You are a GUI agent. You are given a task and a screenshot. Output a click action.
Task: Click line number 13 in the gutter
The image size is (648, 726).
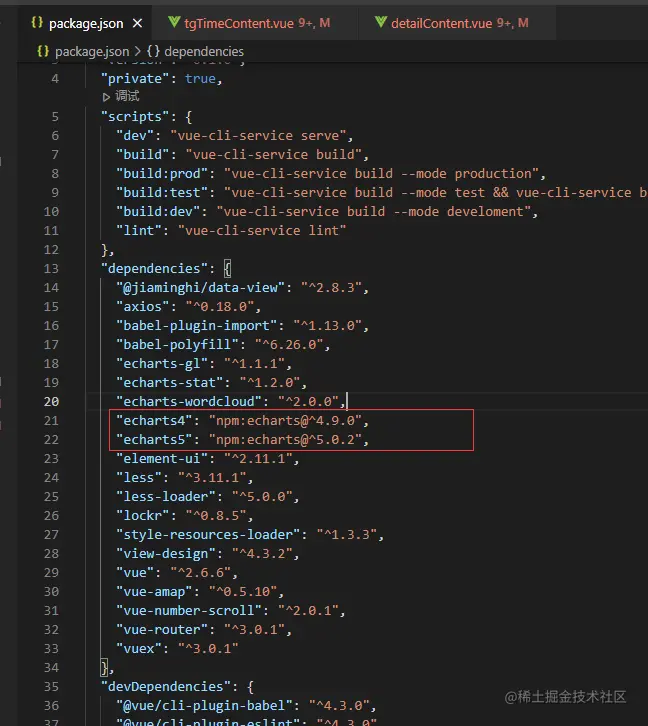click(51, 269)
